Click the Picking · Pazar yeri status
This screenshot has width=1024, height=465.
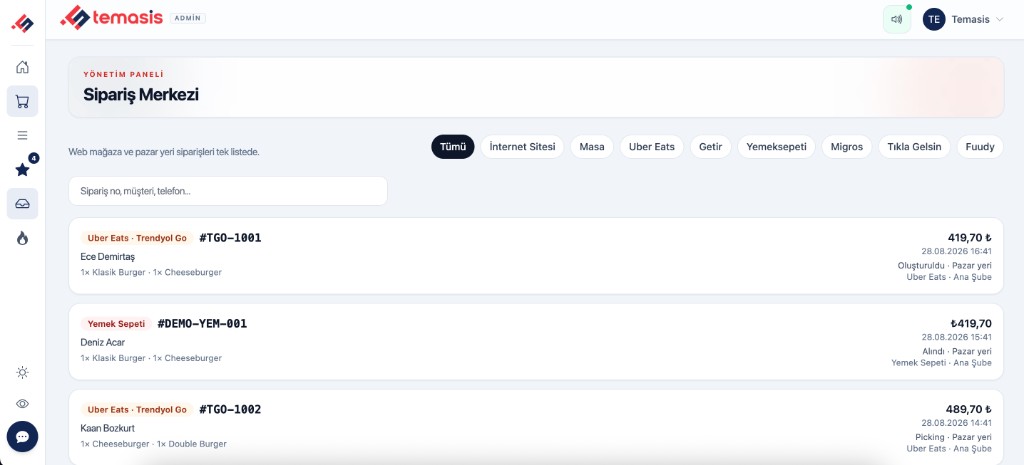pos(953,437)
